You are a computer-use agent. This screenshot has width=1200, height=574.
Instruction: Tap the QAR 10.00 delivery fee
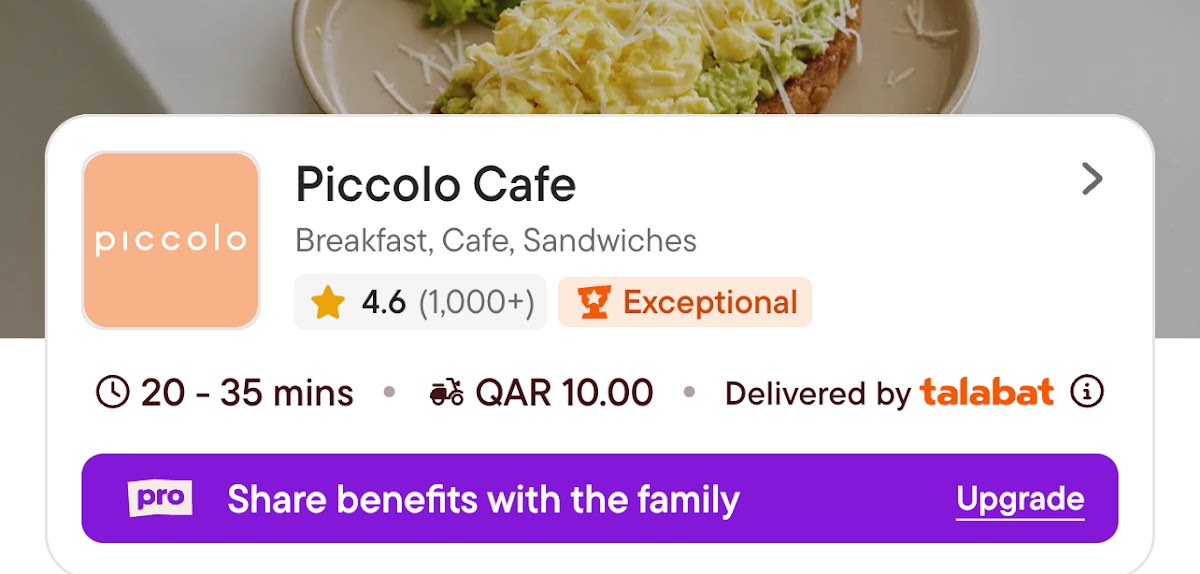pos(564,393)
